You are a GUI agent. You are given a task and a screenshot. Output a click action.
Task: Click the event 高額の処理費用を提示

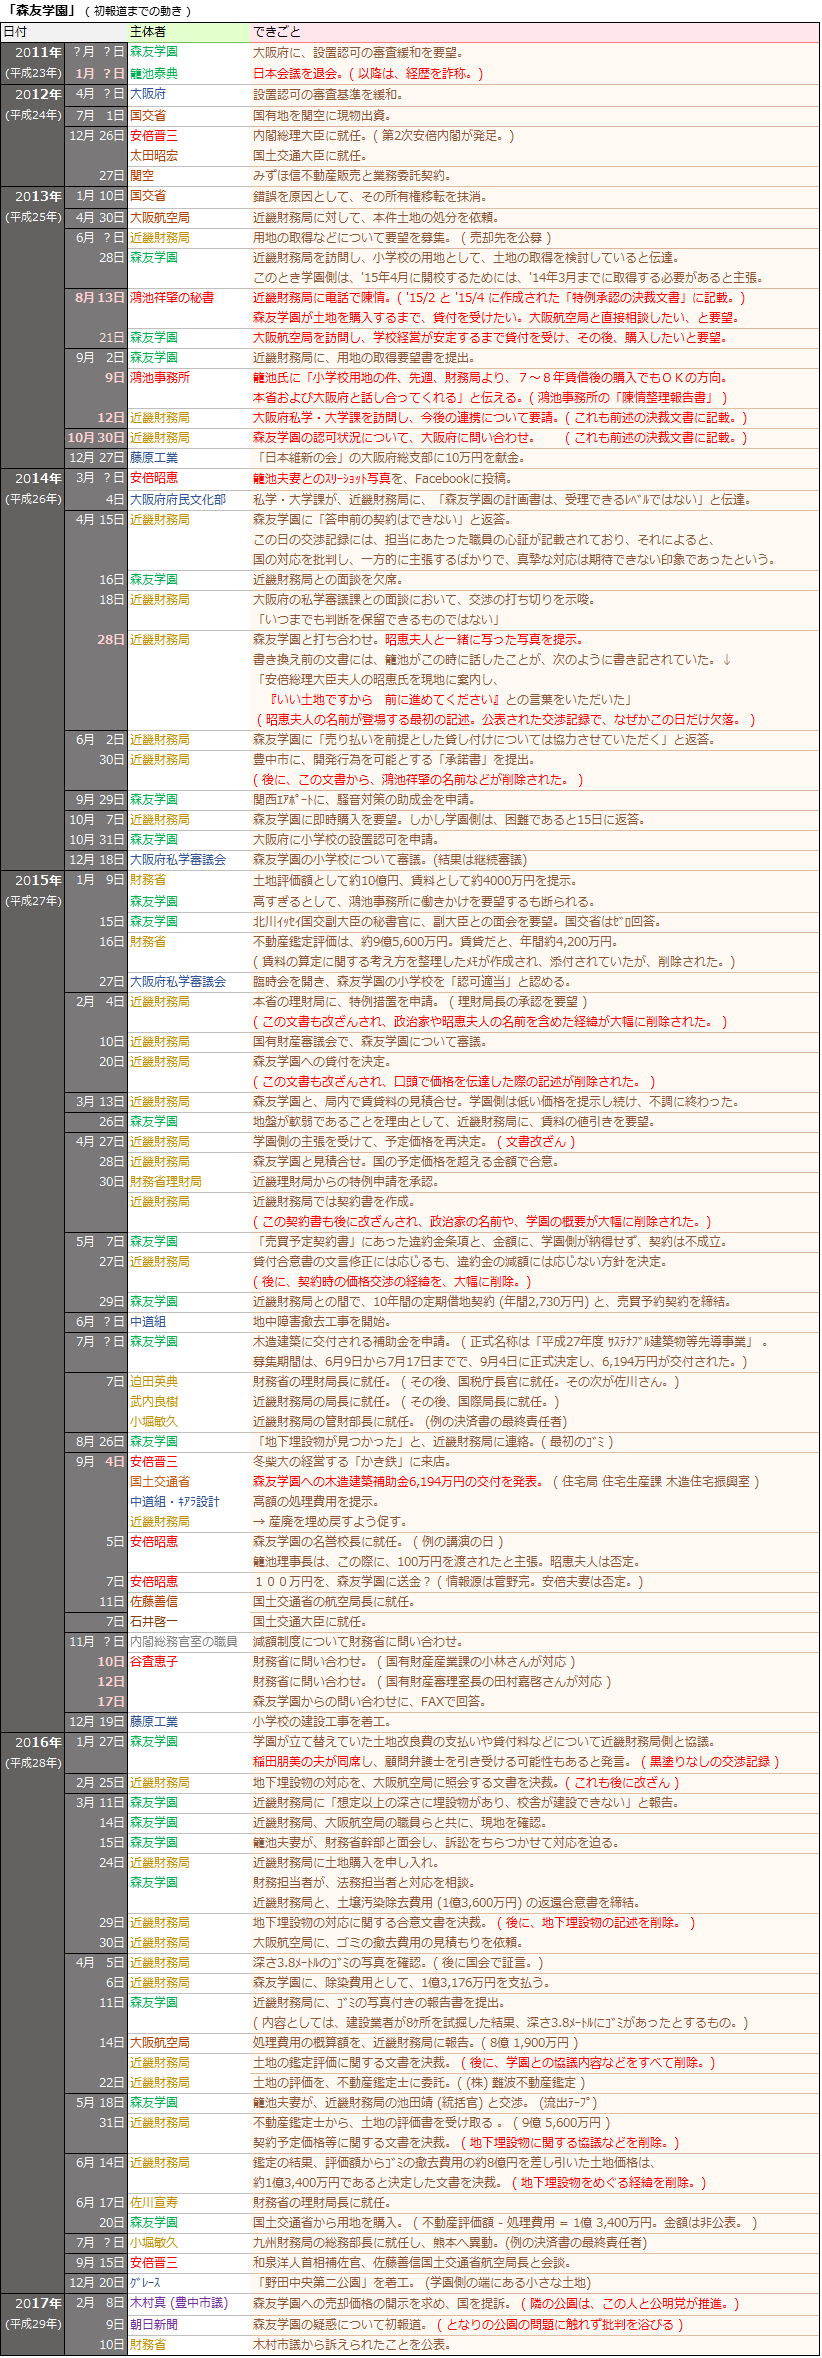[x=316, y=1501]
